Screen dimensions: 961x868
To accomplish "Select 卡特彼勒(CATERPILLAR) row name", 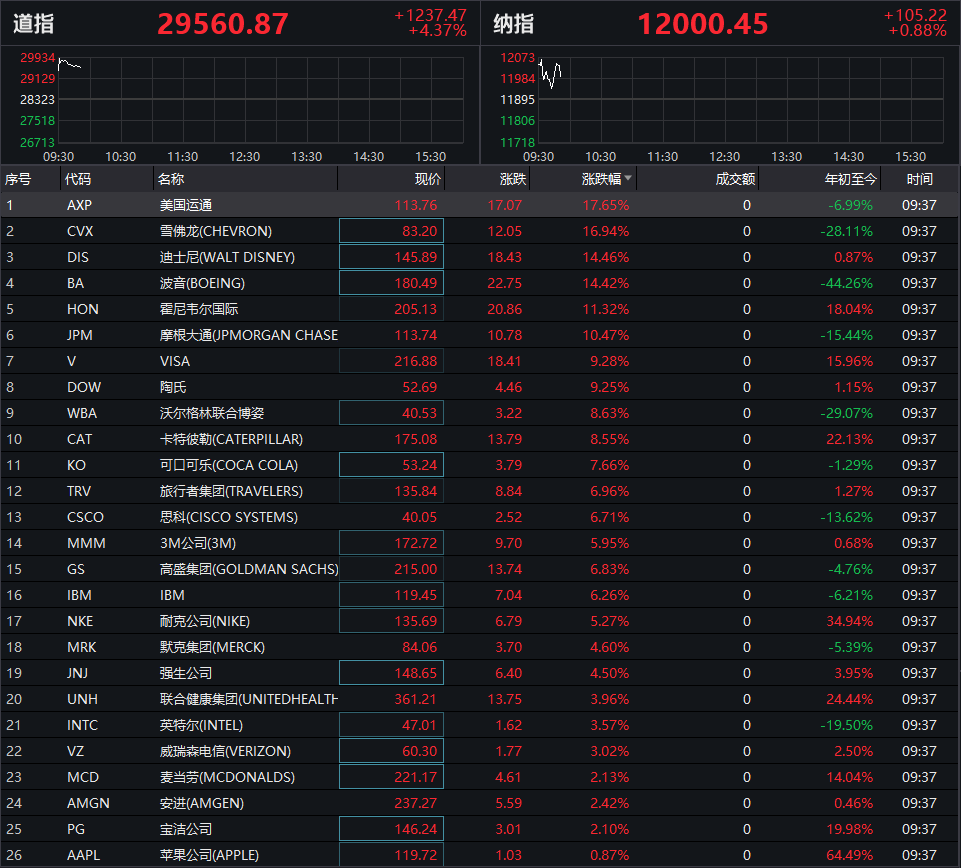I will 231,439.
